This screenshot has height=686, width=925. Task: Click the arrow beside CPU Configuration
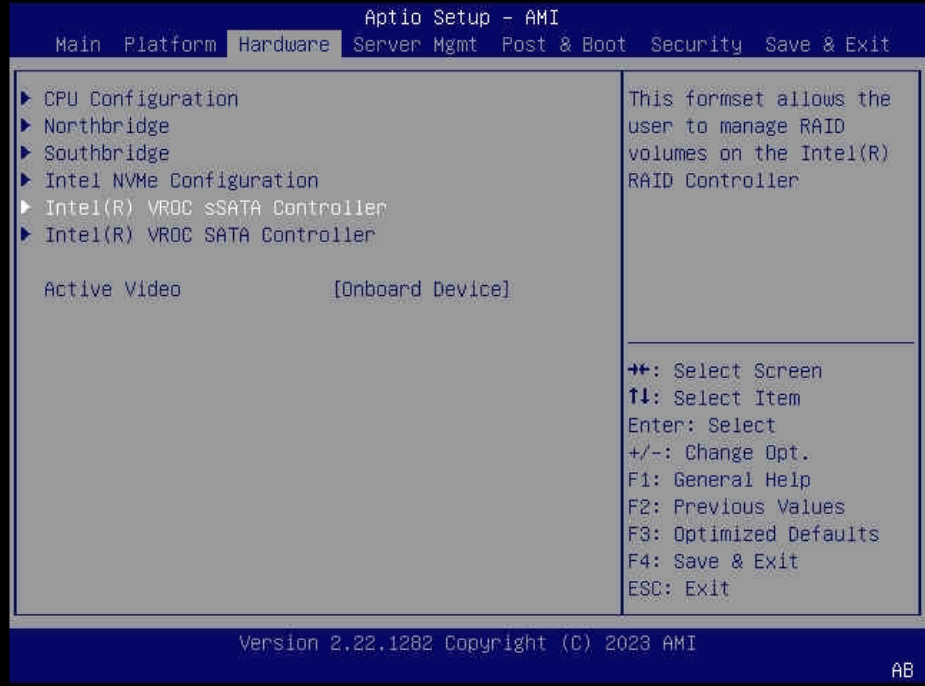tap(26, 98)
